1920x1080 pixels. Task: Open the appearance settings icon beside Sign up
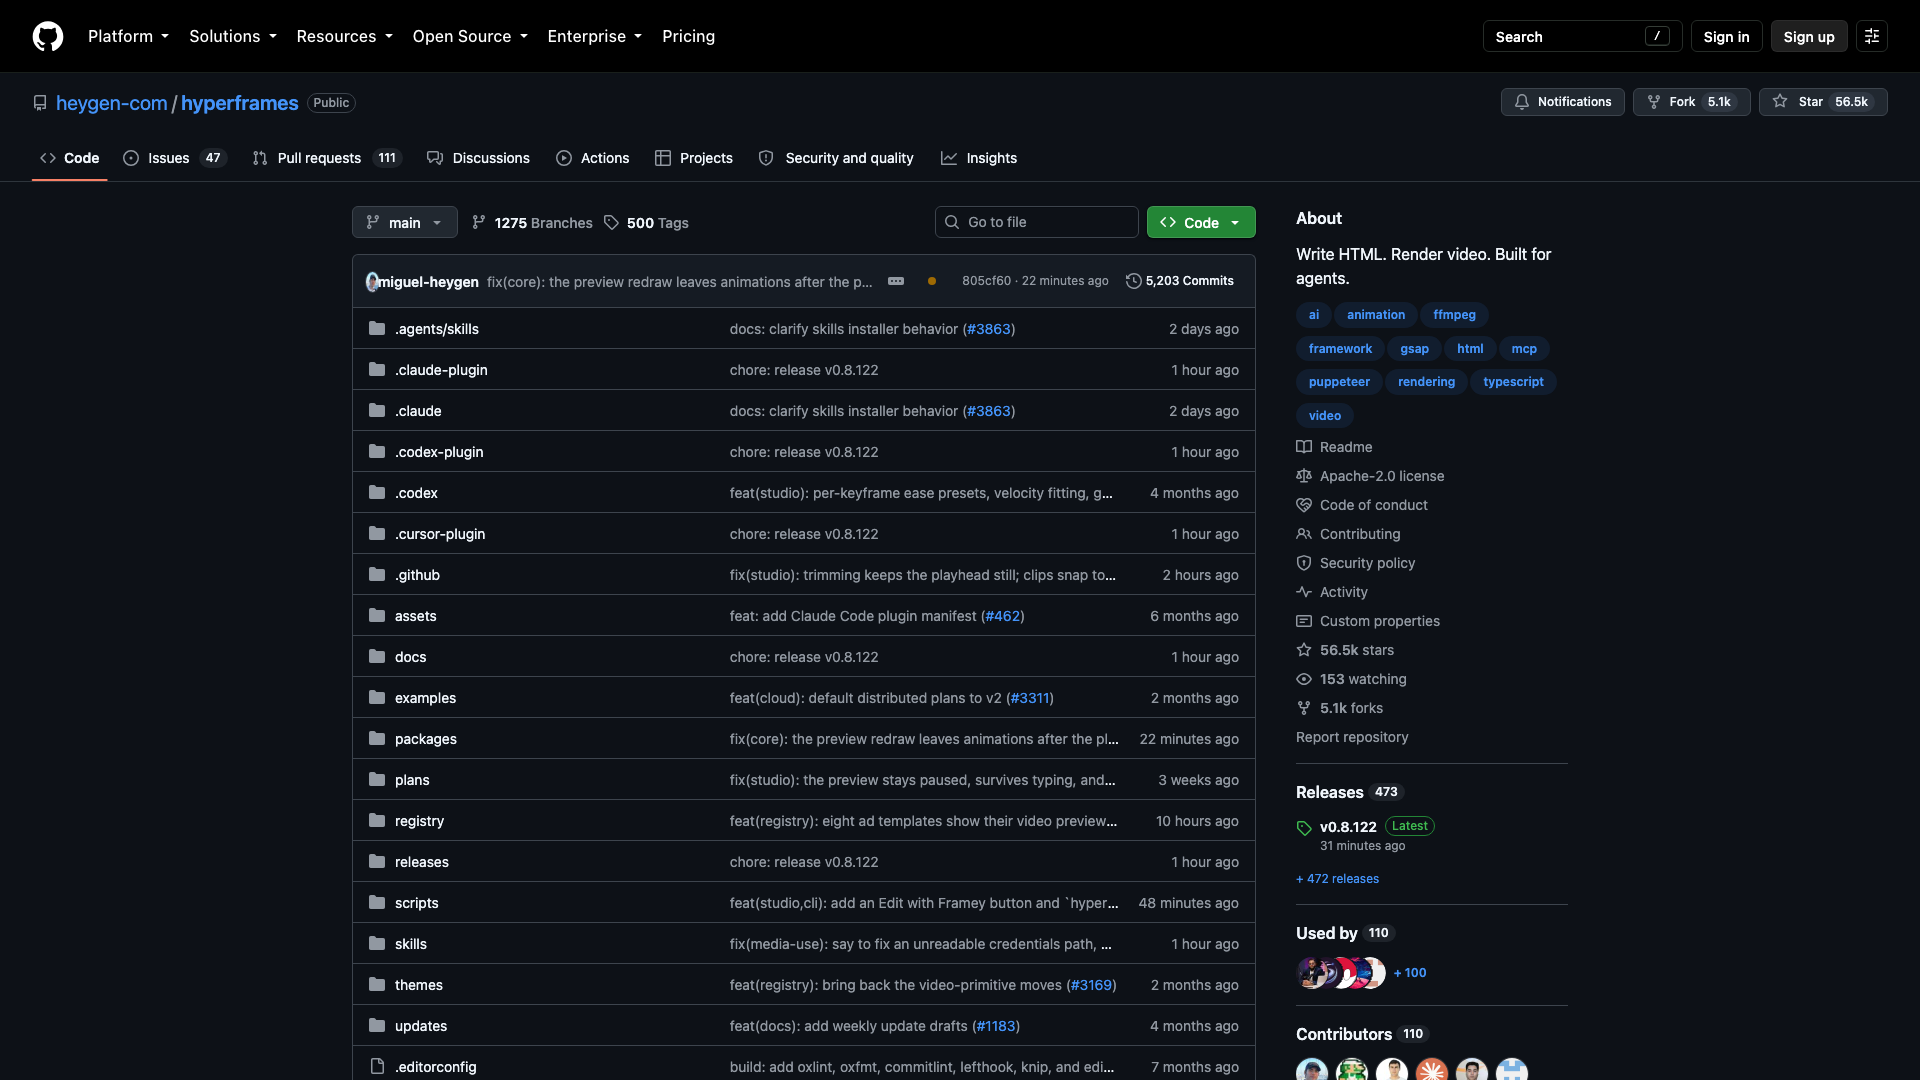[1872, 36]
